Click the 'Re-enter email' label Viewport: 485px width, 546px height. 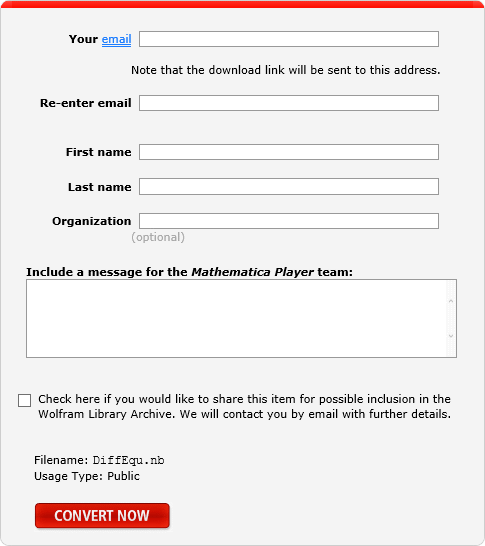[86, 103]
